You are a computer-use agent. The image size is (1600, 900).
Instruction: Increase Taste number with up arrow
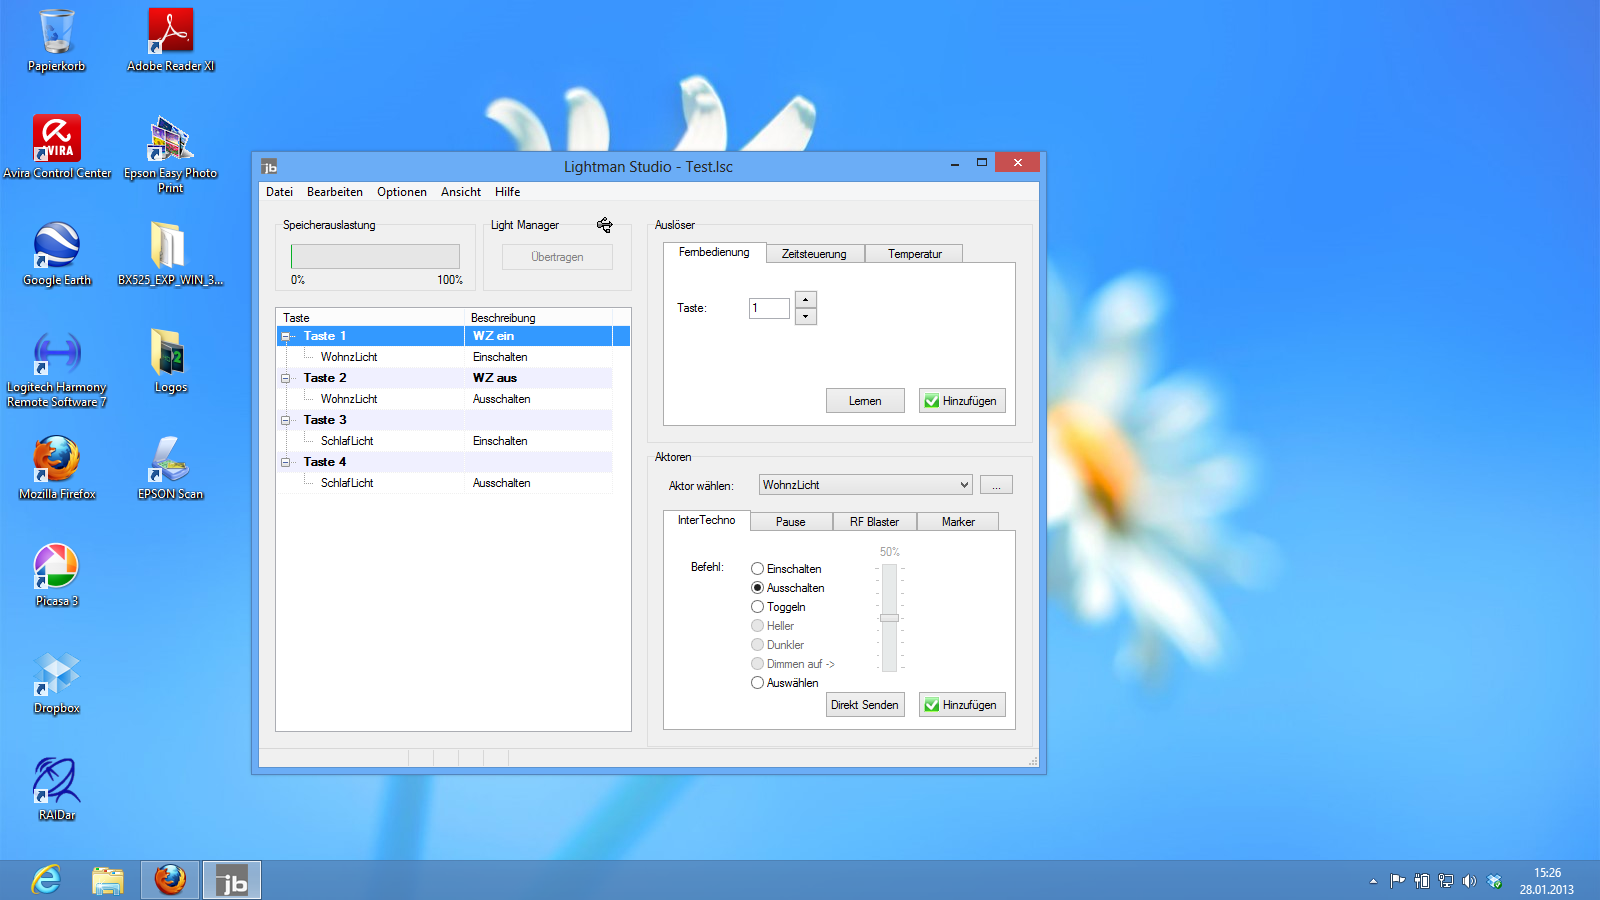(x=806, y=300)
